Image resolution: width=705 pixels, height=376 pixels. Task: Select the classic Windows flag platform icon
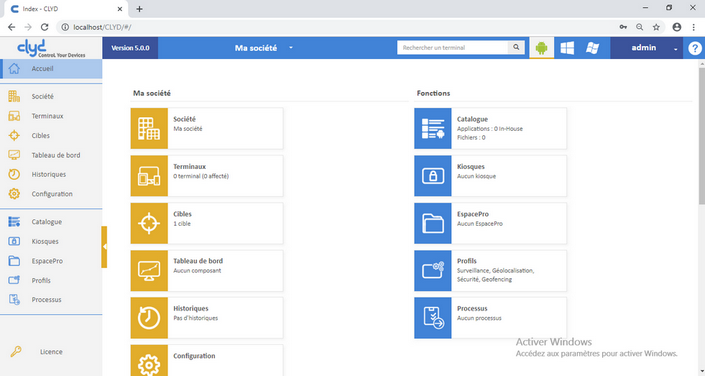tap(593, 48)
